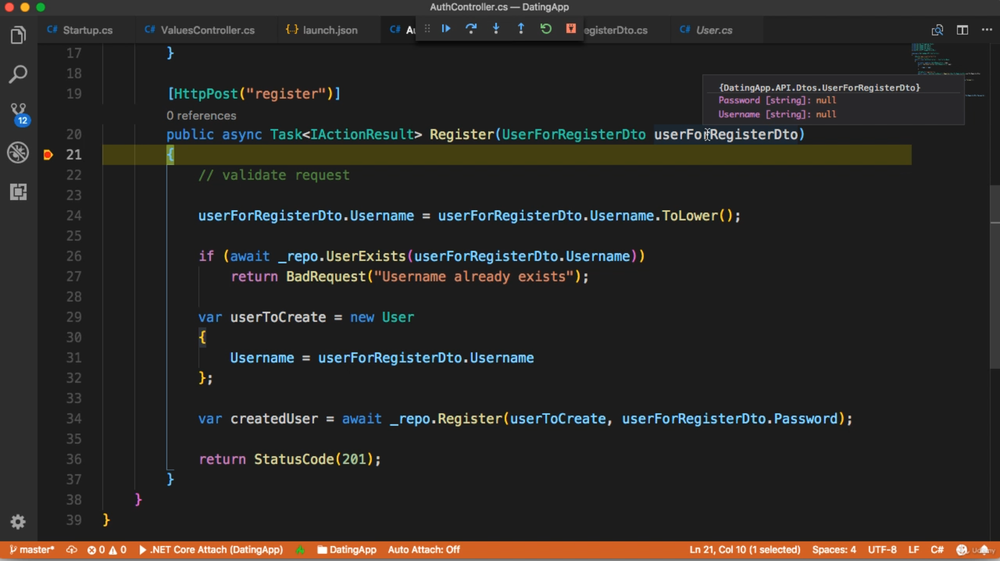Open changes icon in the editor title bar
Screen dimensions: 1000x561
click(937, 30)
